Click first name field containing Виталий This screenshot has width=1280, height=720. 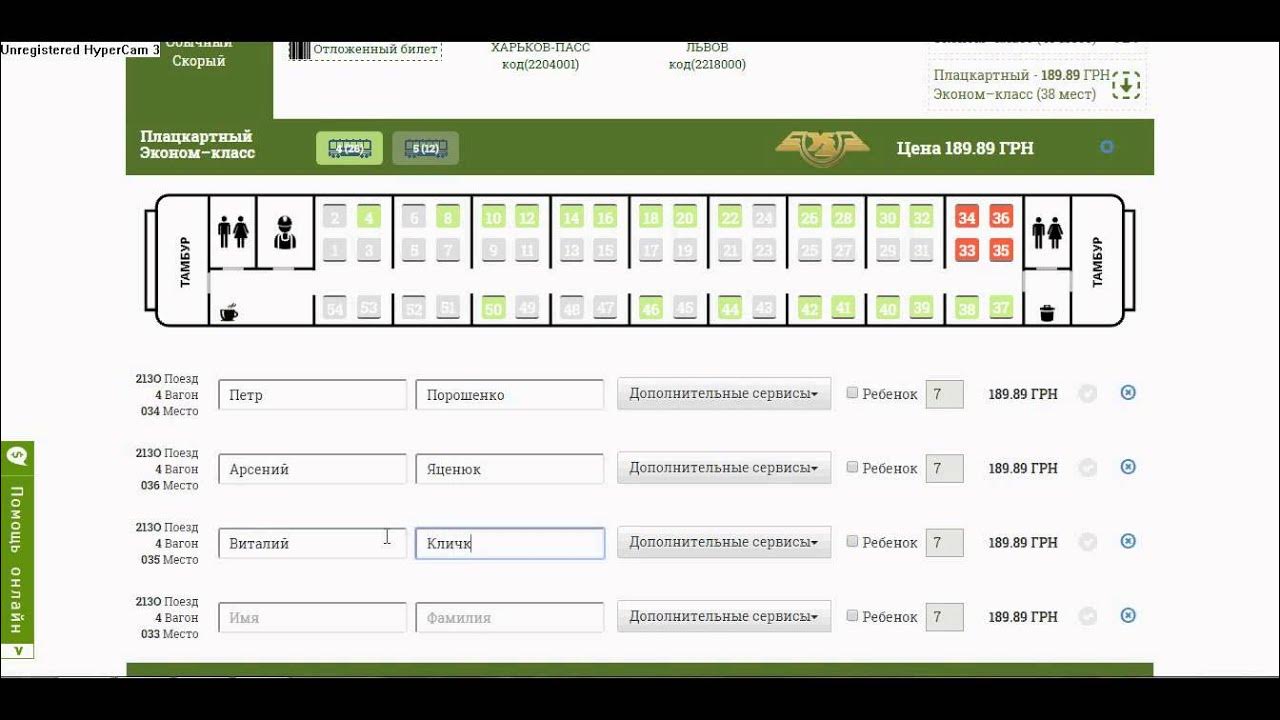(x=313, y=543)
